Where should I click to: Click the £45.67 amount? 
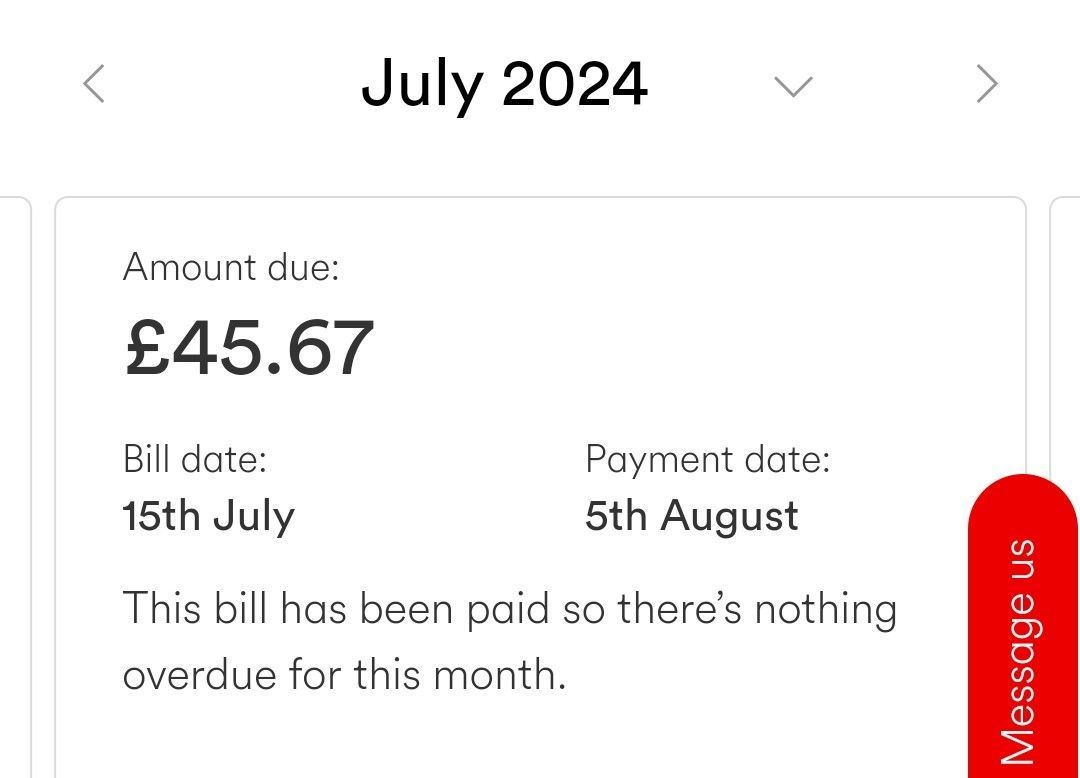[x=249, y=348]
